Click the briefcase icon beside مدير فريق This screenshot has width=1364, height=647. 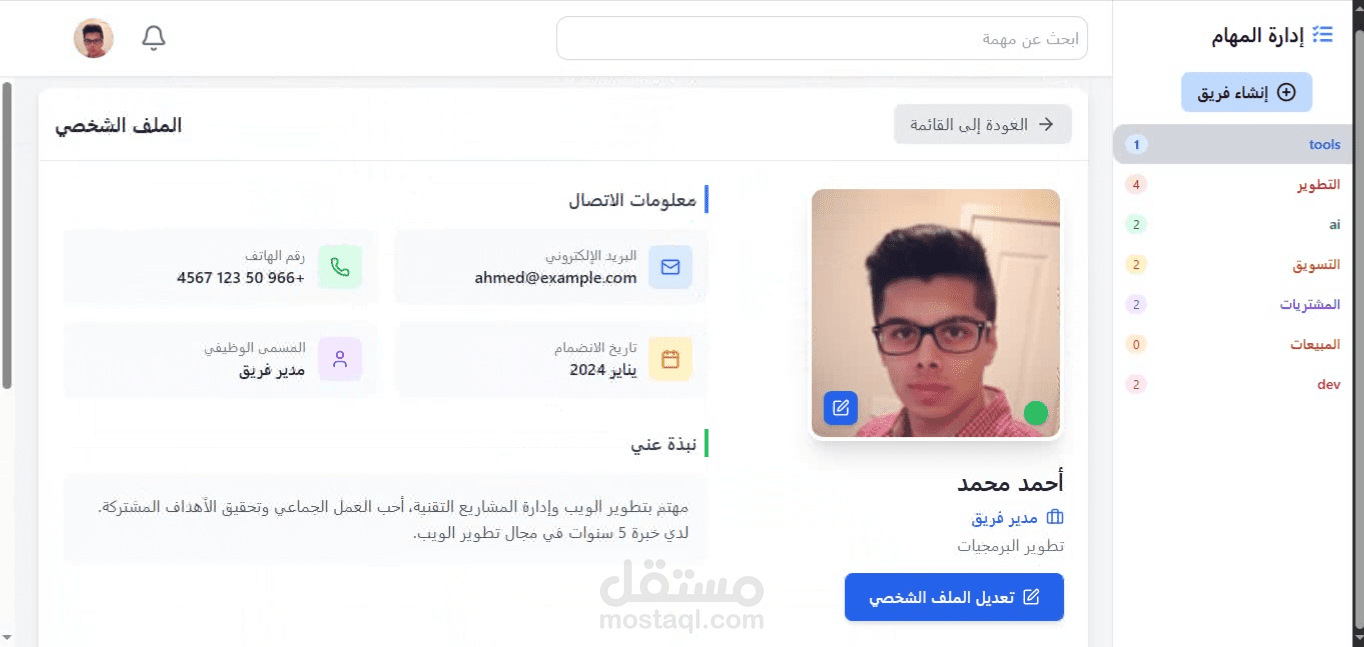1055,518
